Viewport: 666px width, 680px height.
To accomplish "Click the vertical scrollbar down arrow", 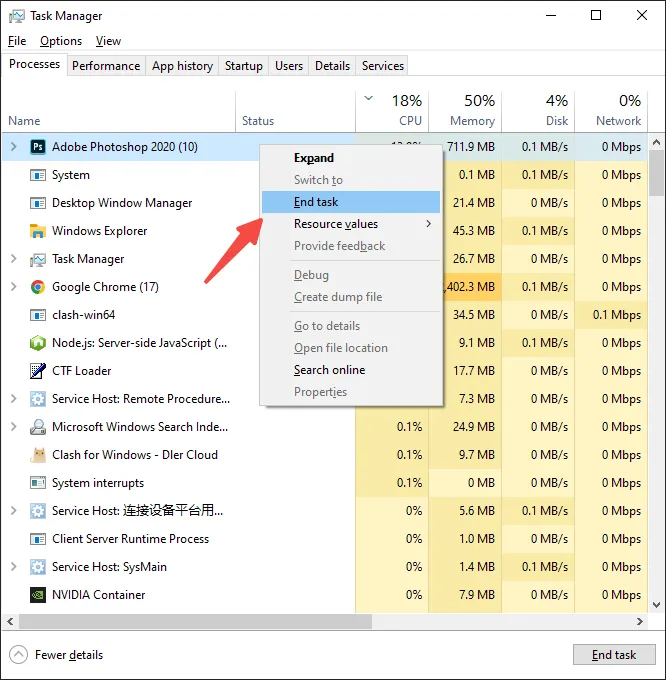I will coord(656,605).
